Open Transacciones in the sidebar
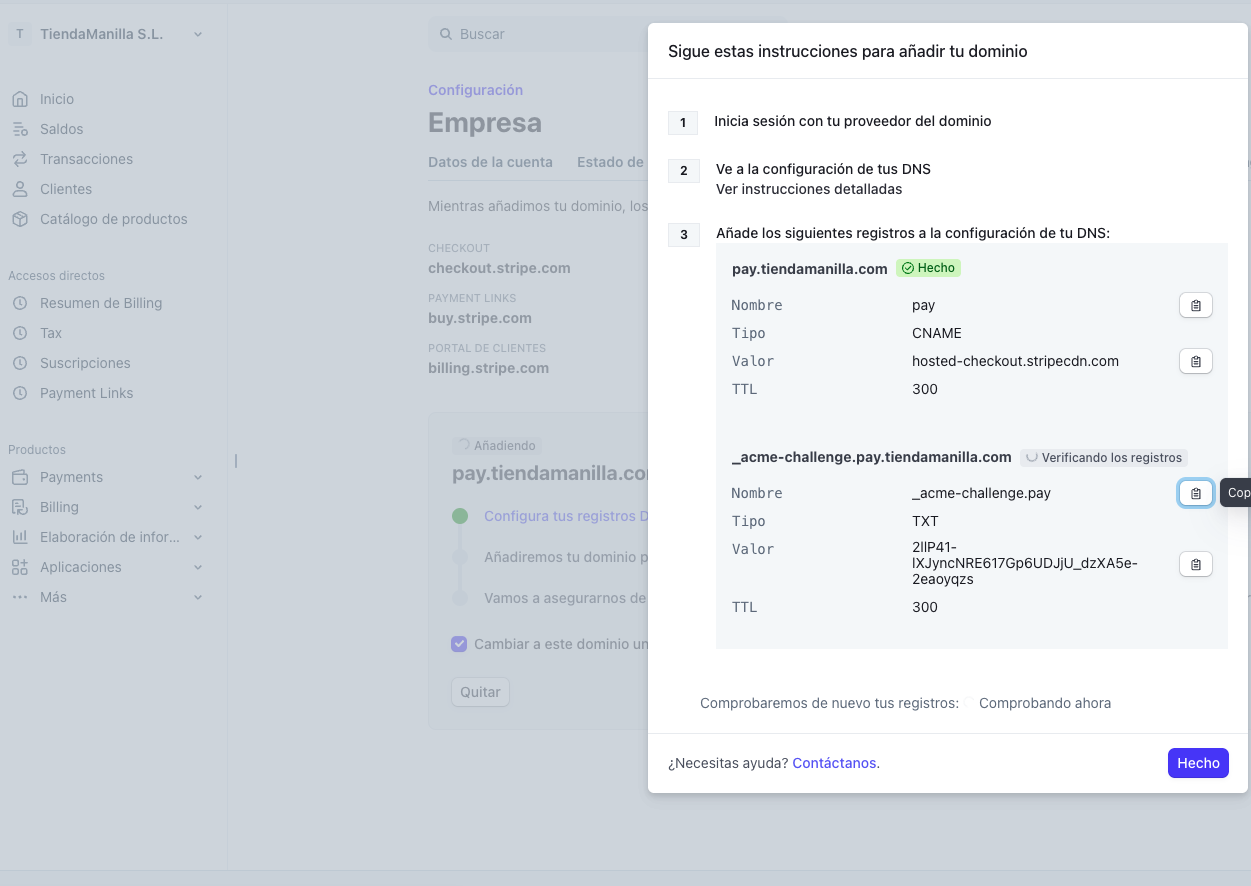Image resolution: width=1251 pixels, height=886 pixels. click(x=86, y=159)
